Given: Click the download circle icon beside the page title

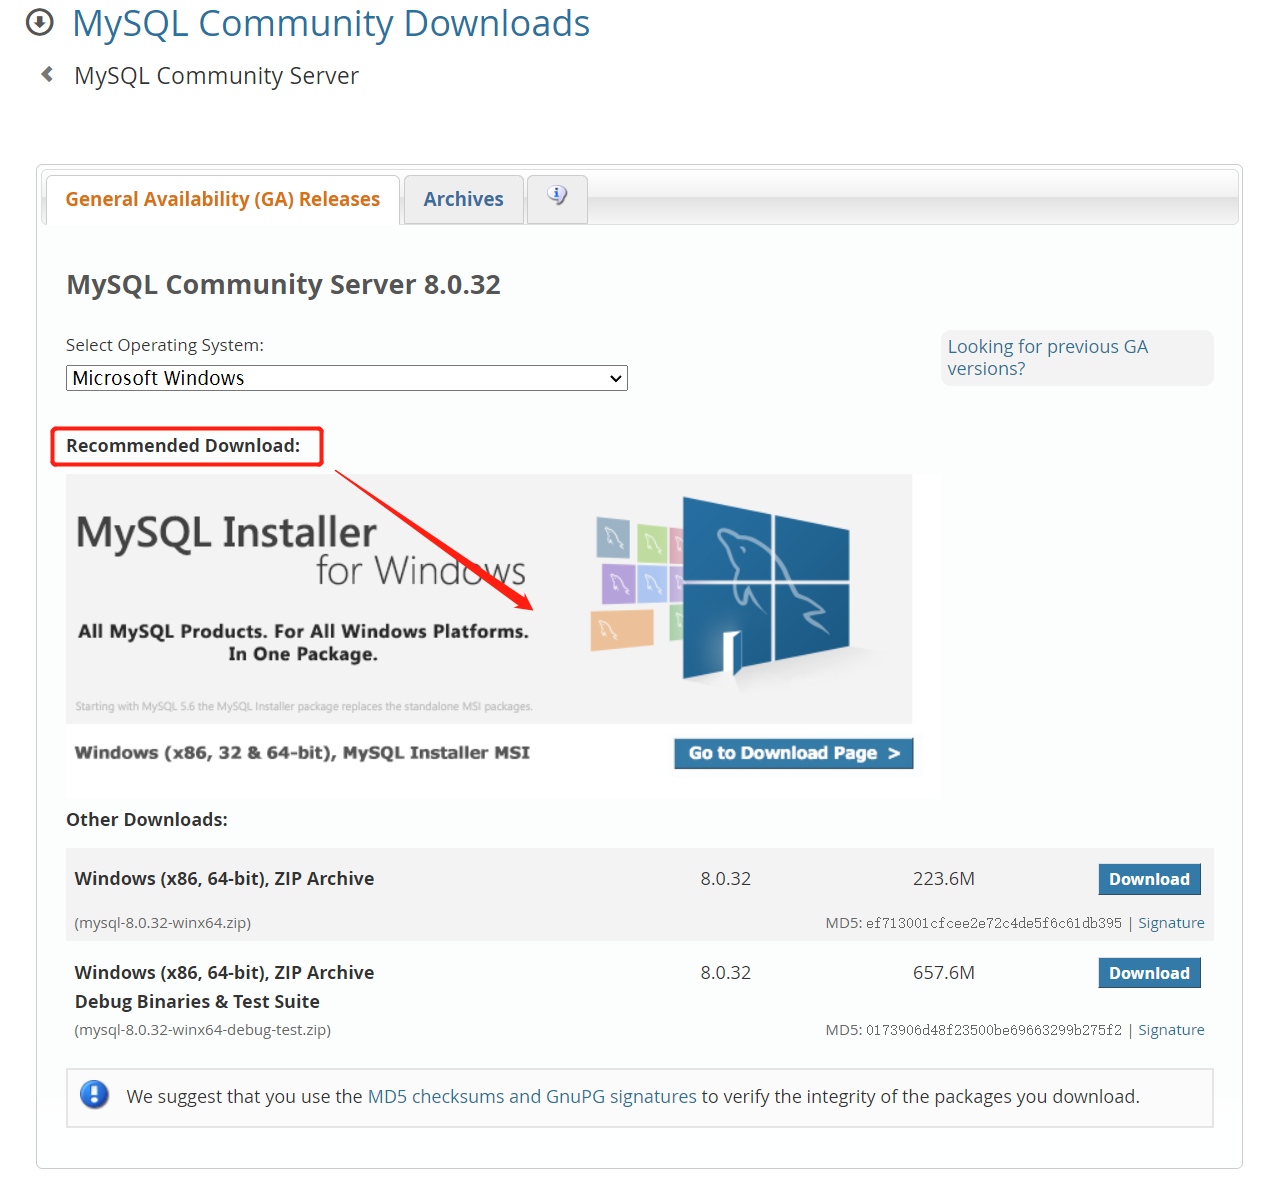Looking at the screenshot, I should (x=39, y=22).
